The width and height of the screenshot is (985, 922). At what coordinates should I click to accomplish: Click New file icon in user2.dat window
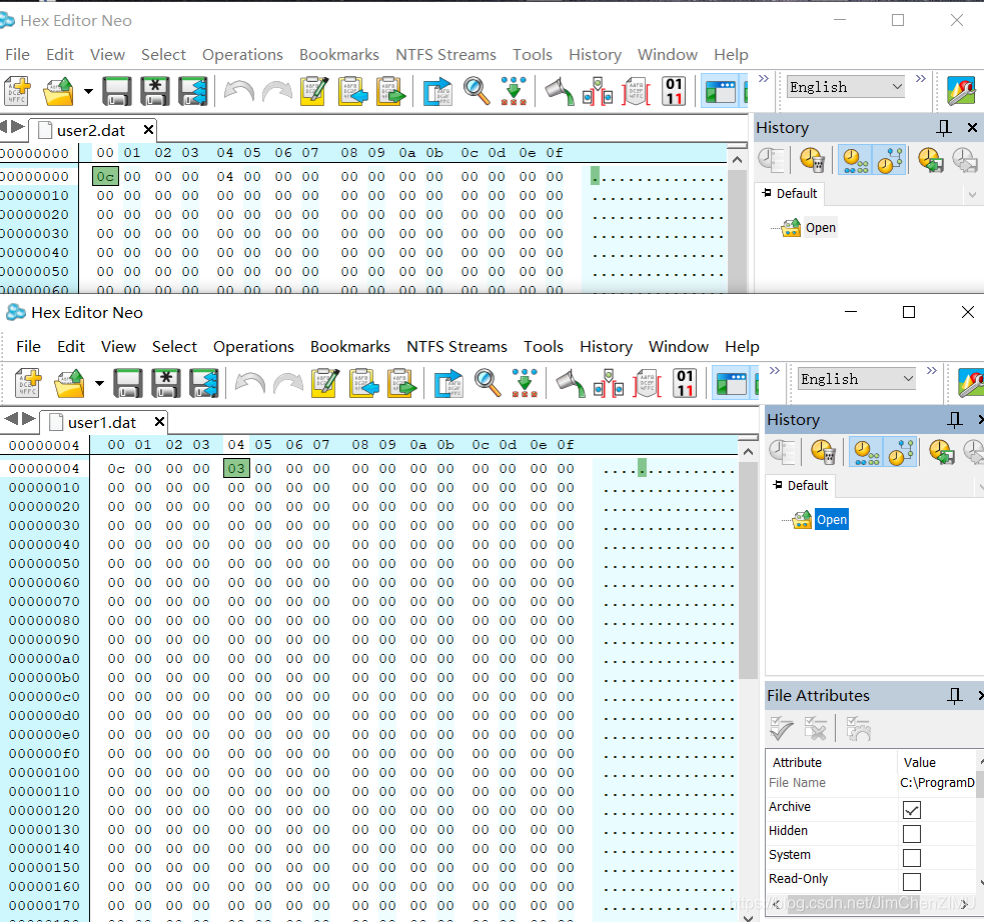(x=17, y=91)
